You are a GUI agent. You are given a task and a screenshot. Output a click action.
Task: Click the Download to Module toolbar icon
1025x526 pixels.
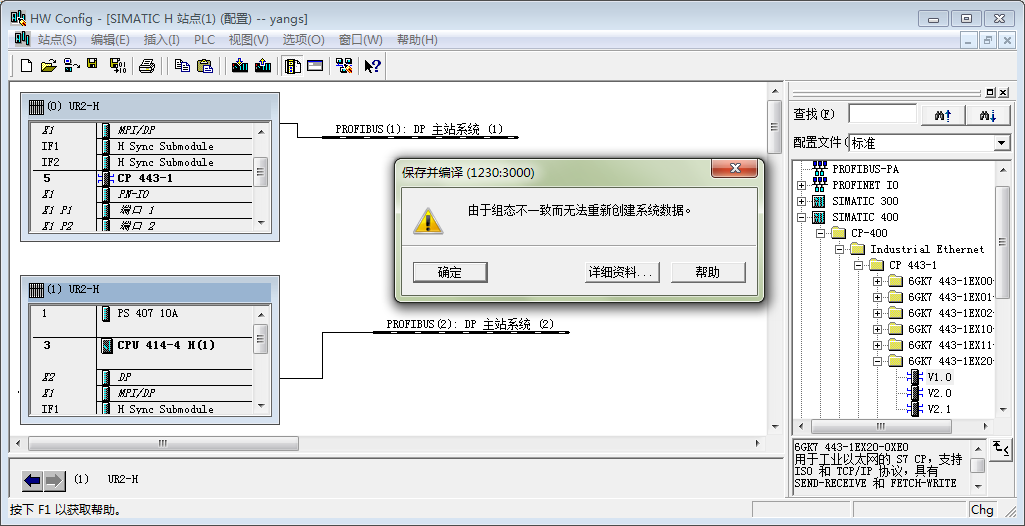click(x=240, y=65)
